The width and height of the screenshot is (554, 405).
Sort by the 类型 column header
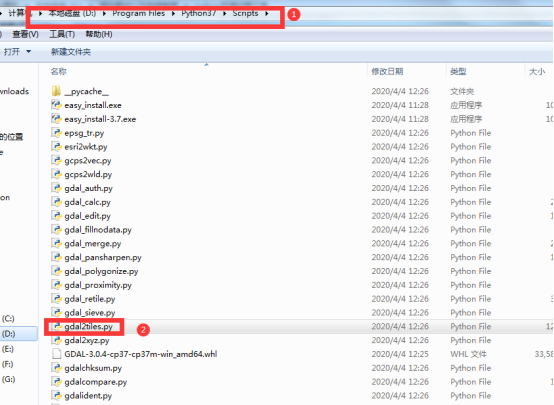(458, 71)
